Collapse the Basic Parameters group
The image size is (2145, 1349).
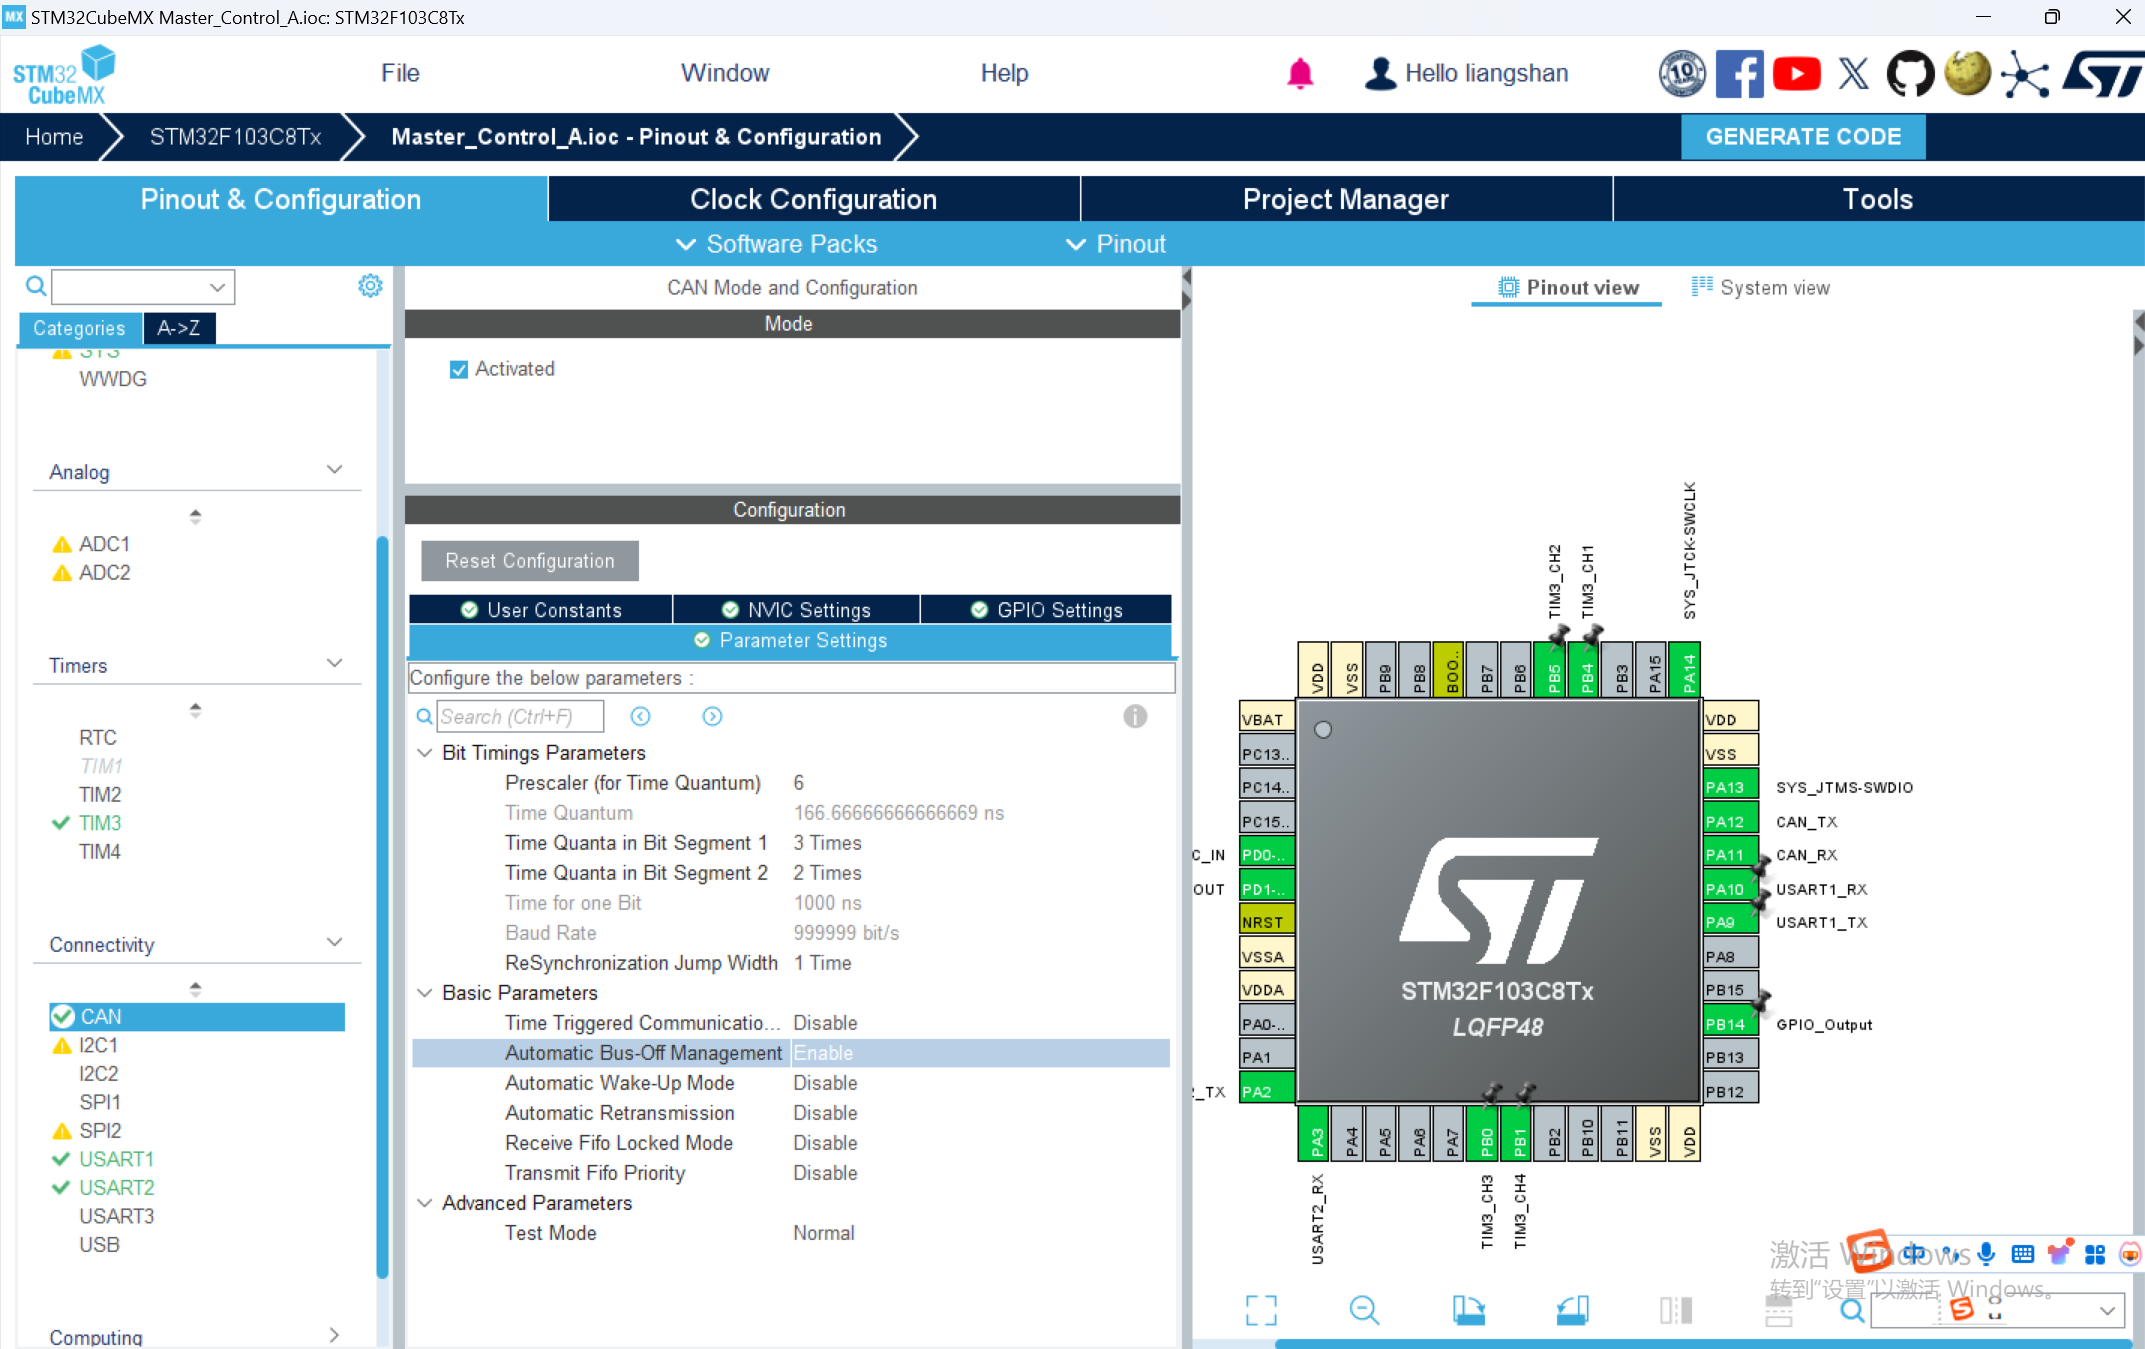(x=425, y=992)
